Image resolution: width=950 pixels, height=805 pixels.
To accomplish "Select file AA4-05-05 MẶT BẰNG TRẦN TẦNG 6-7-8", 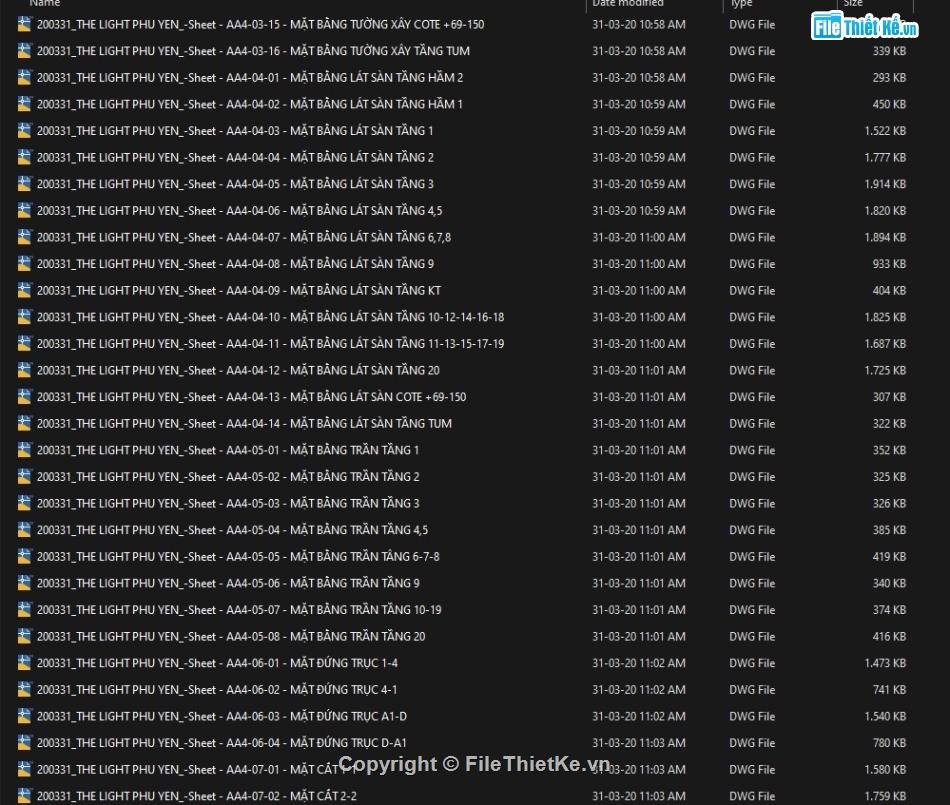I will pos(238,557).
